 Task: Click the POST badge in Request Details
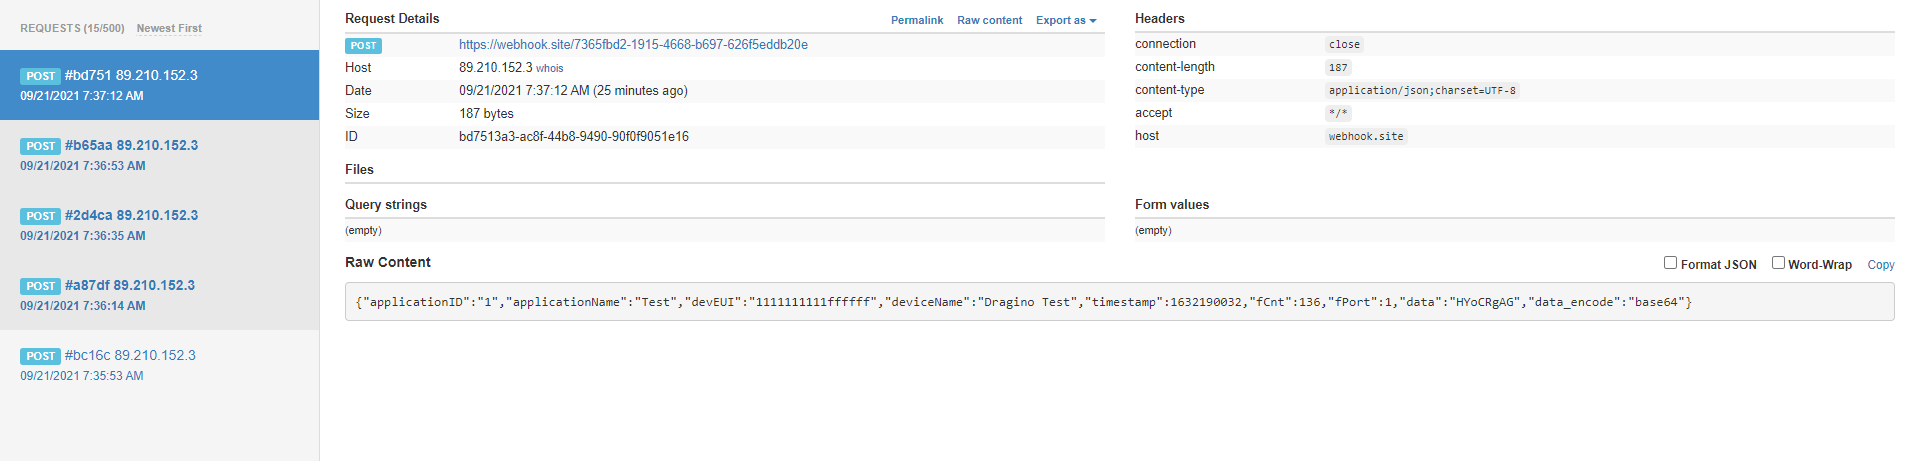point(363,45)
